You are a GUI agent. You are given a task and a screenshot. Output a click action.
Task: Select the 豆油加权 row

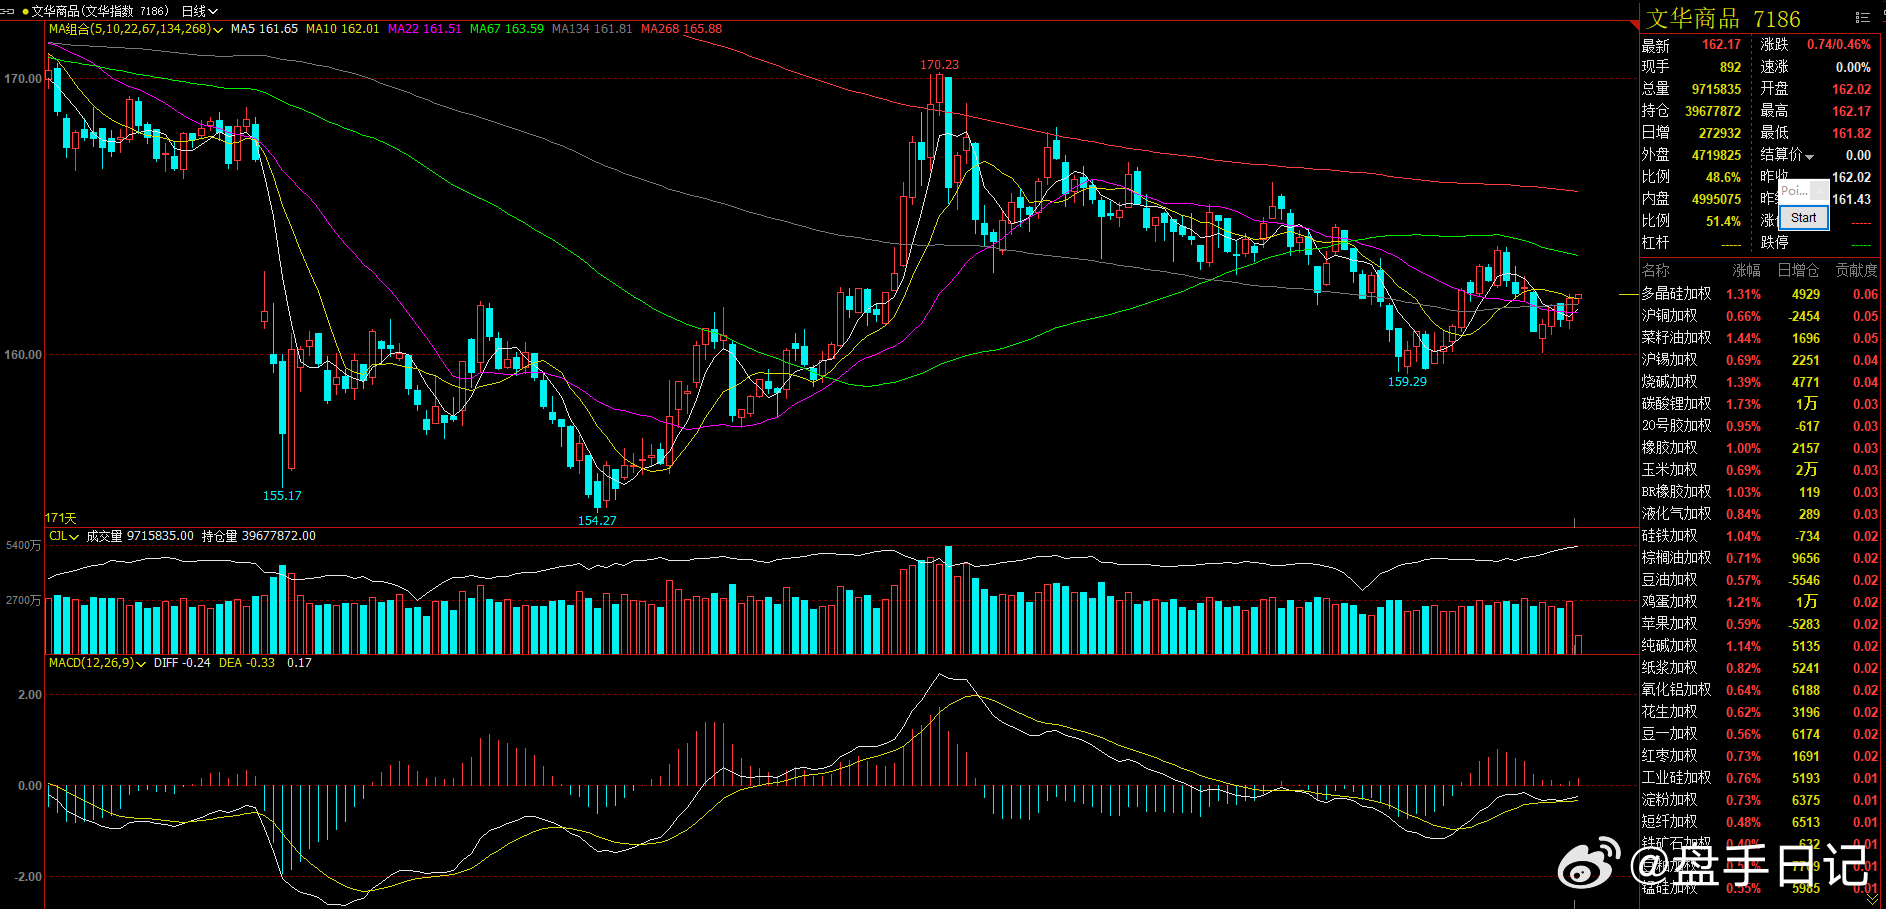1760,580
